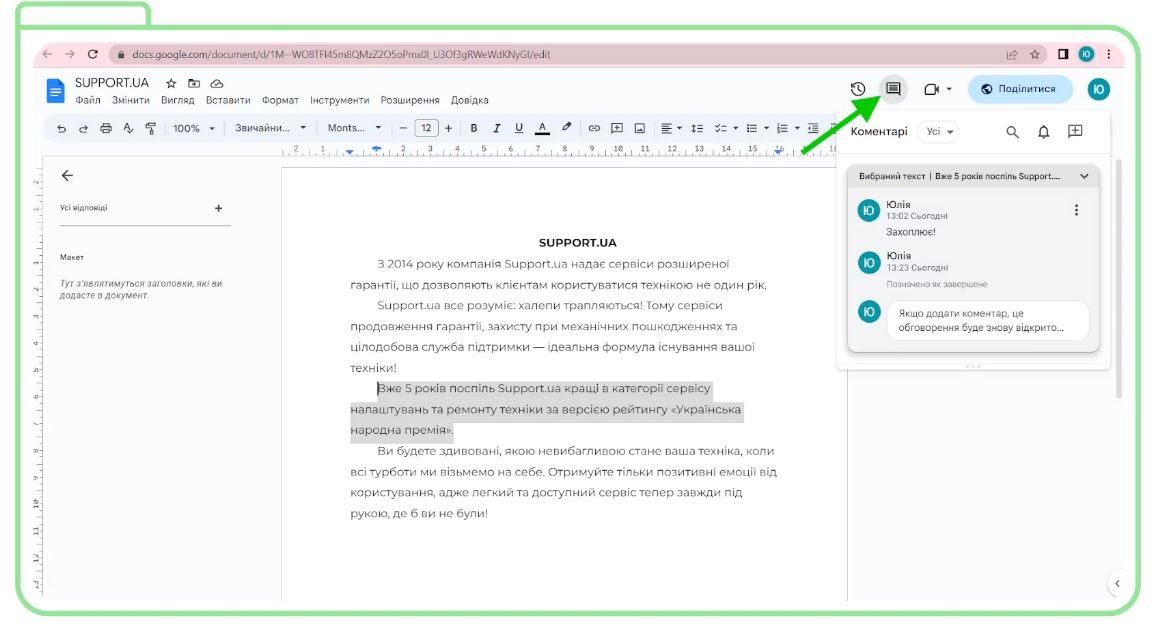This screenshot has width=1155, height=626.
Task: Undo the last action
Action: click(61, 128)
